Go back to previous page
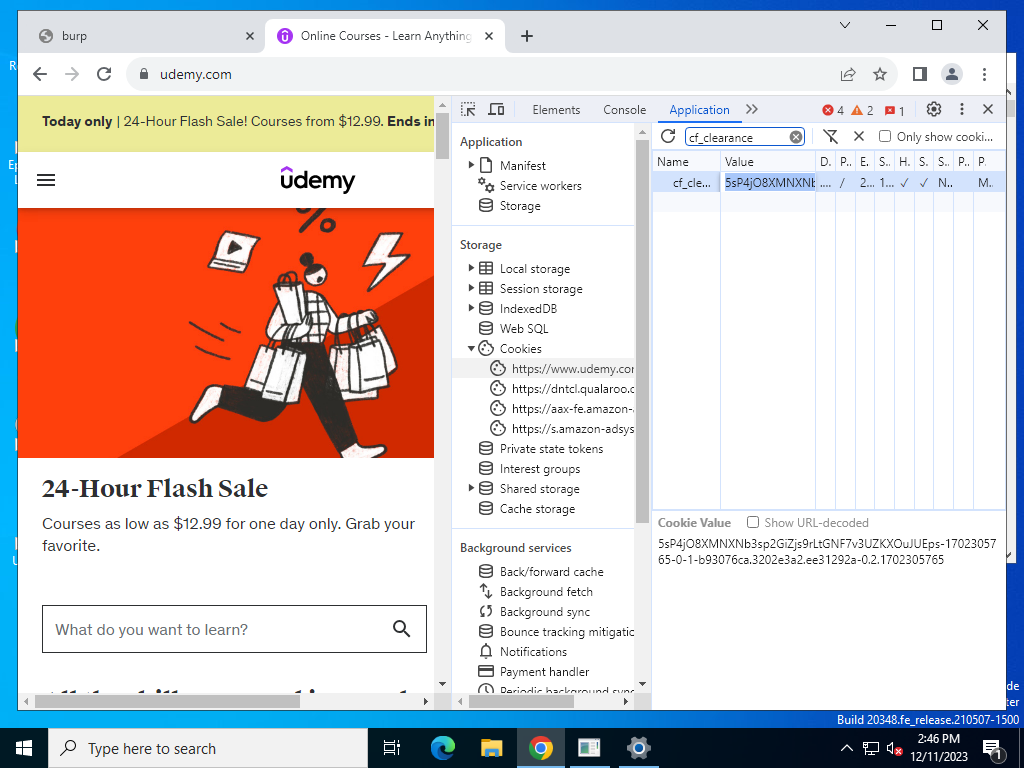 [x=40, y=74]
